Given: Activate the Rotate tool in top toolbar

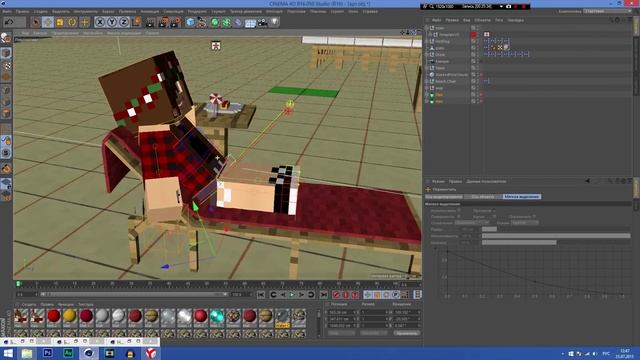Looking at the screenshot, I should click(x=72, y=22).
